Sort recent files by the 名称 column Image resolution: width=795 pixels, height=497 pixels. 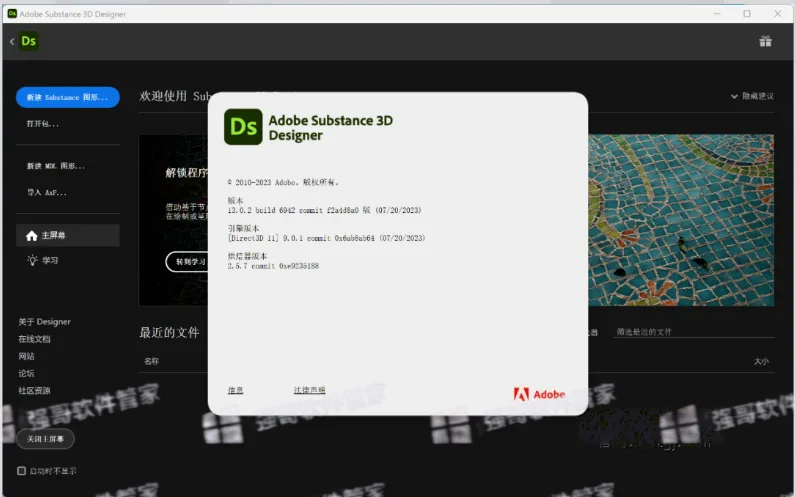152,361
